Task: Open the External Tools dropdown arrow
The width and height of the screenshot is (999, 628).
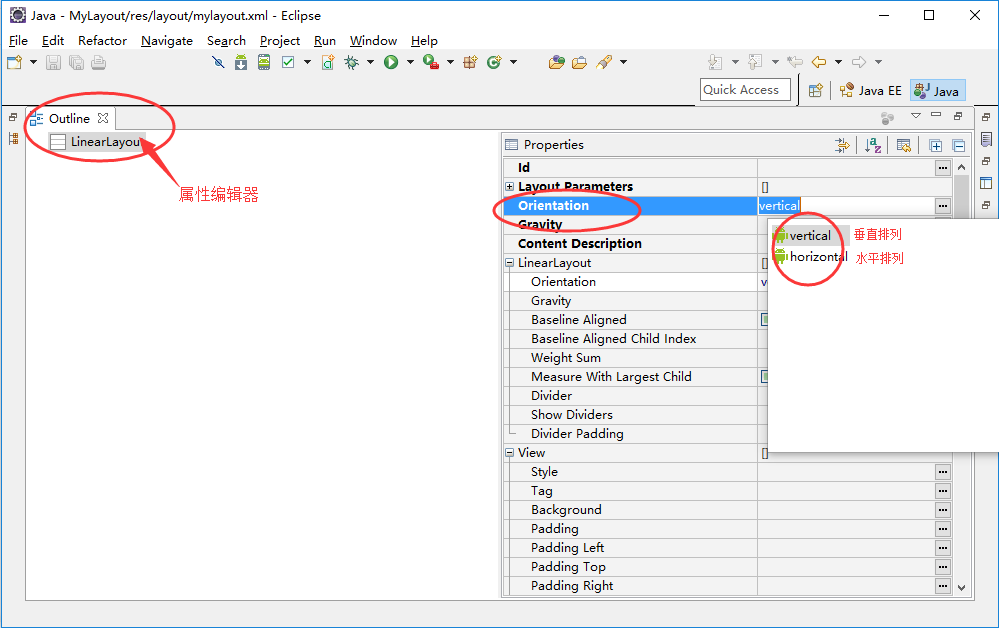Action: point(450,62)
